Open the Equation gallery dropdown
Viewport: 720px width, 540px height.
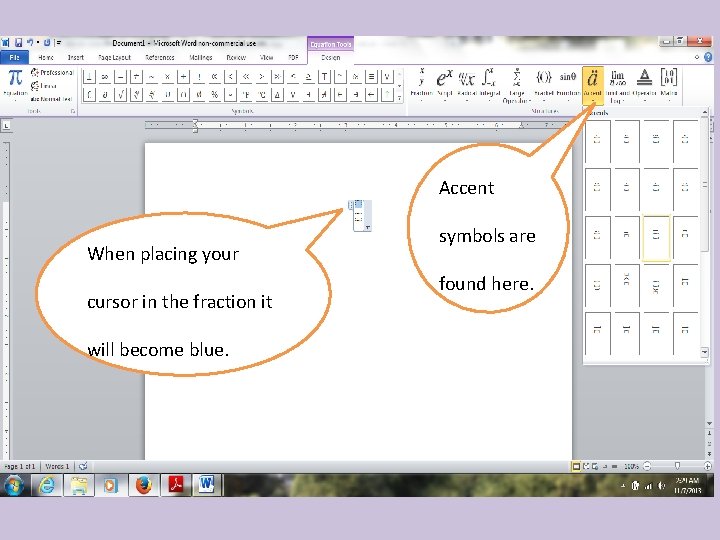(x=15, y=84)
